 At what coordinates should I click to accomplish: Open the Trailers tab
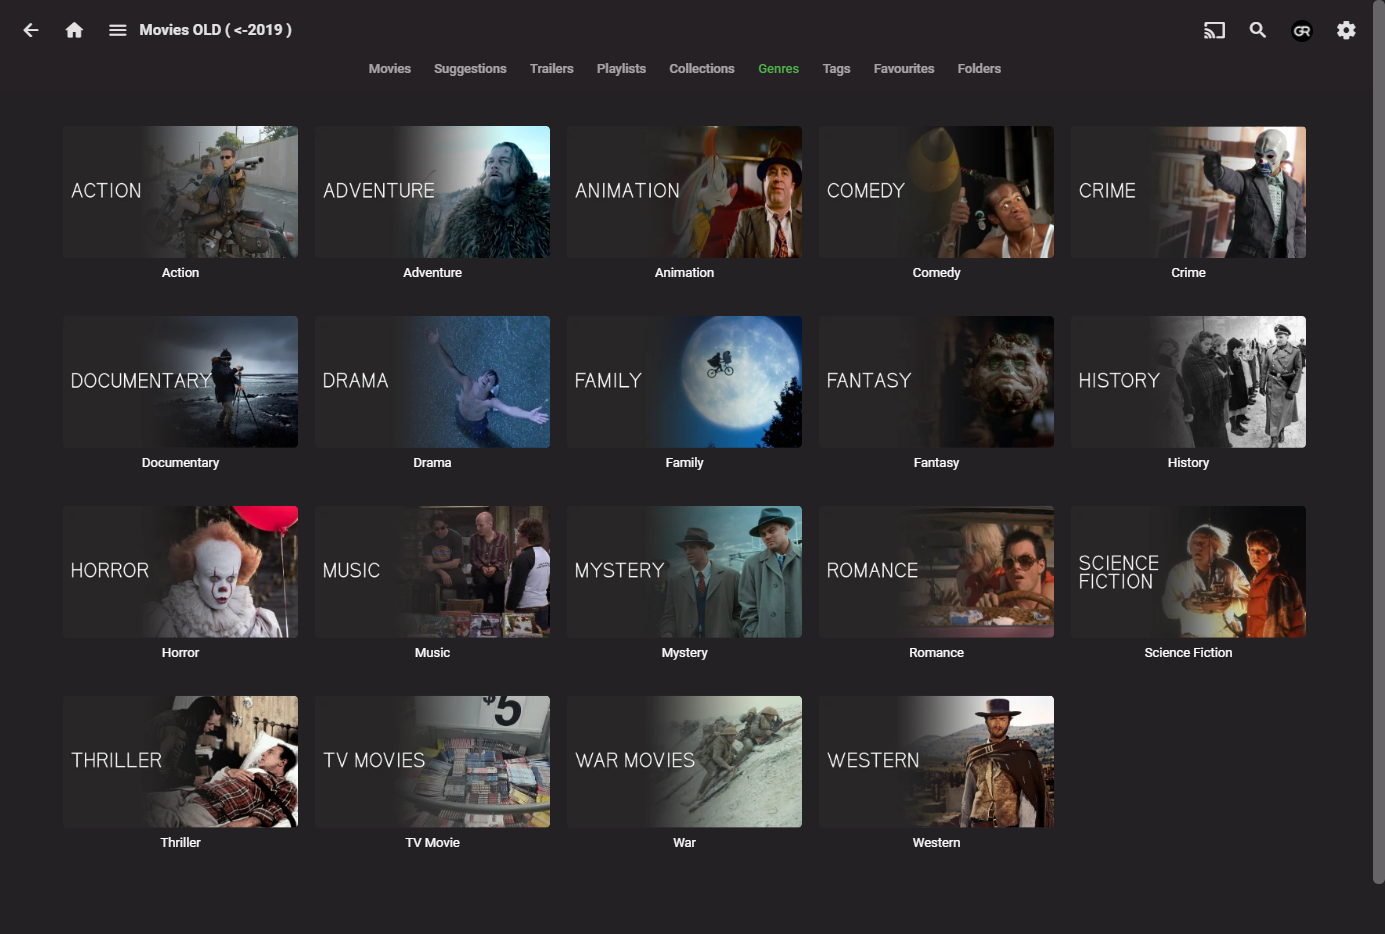tap(552, 69)
